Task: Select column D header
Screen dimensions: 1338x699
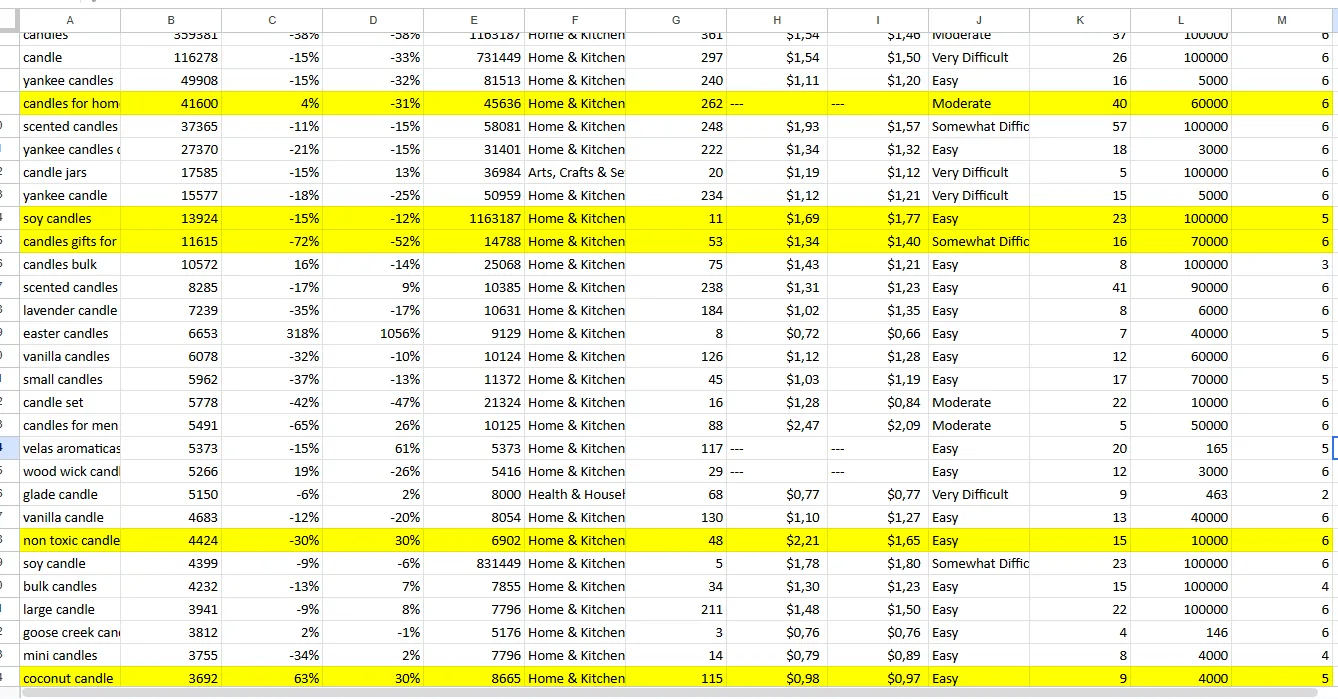Action: tap(373, 21)
